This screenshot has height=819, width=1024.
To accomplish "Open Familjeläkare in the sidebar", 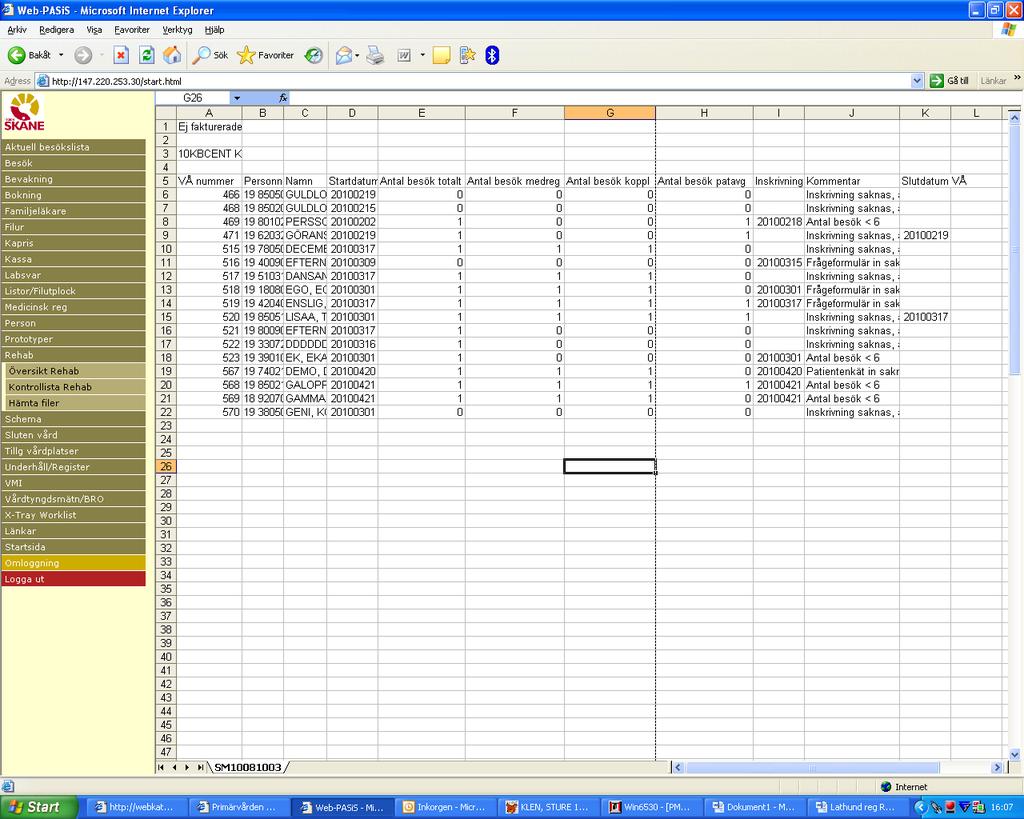I will [73, 211].
